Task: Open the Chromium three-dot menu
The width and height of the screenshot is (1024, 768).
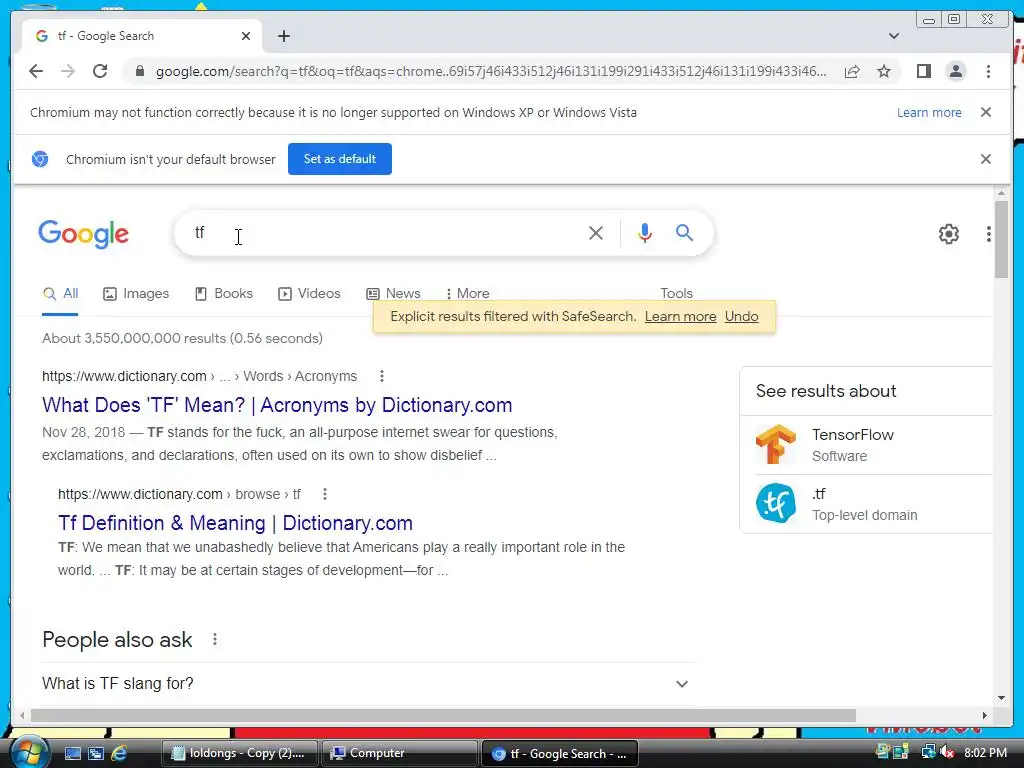Action: click(x=988, y=71)
